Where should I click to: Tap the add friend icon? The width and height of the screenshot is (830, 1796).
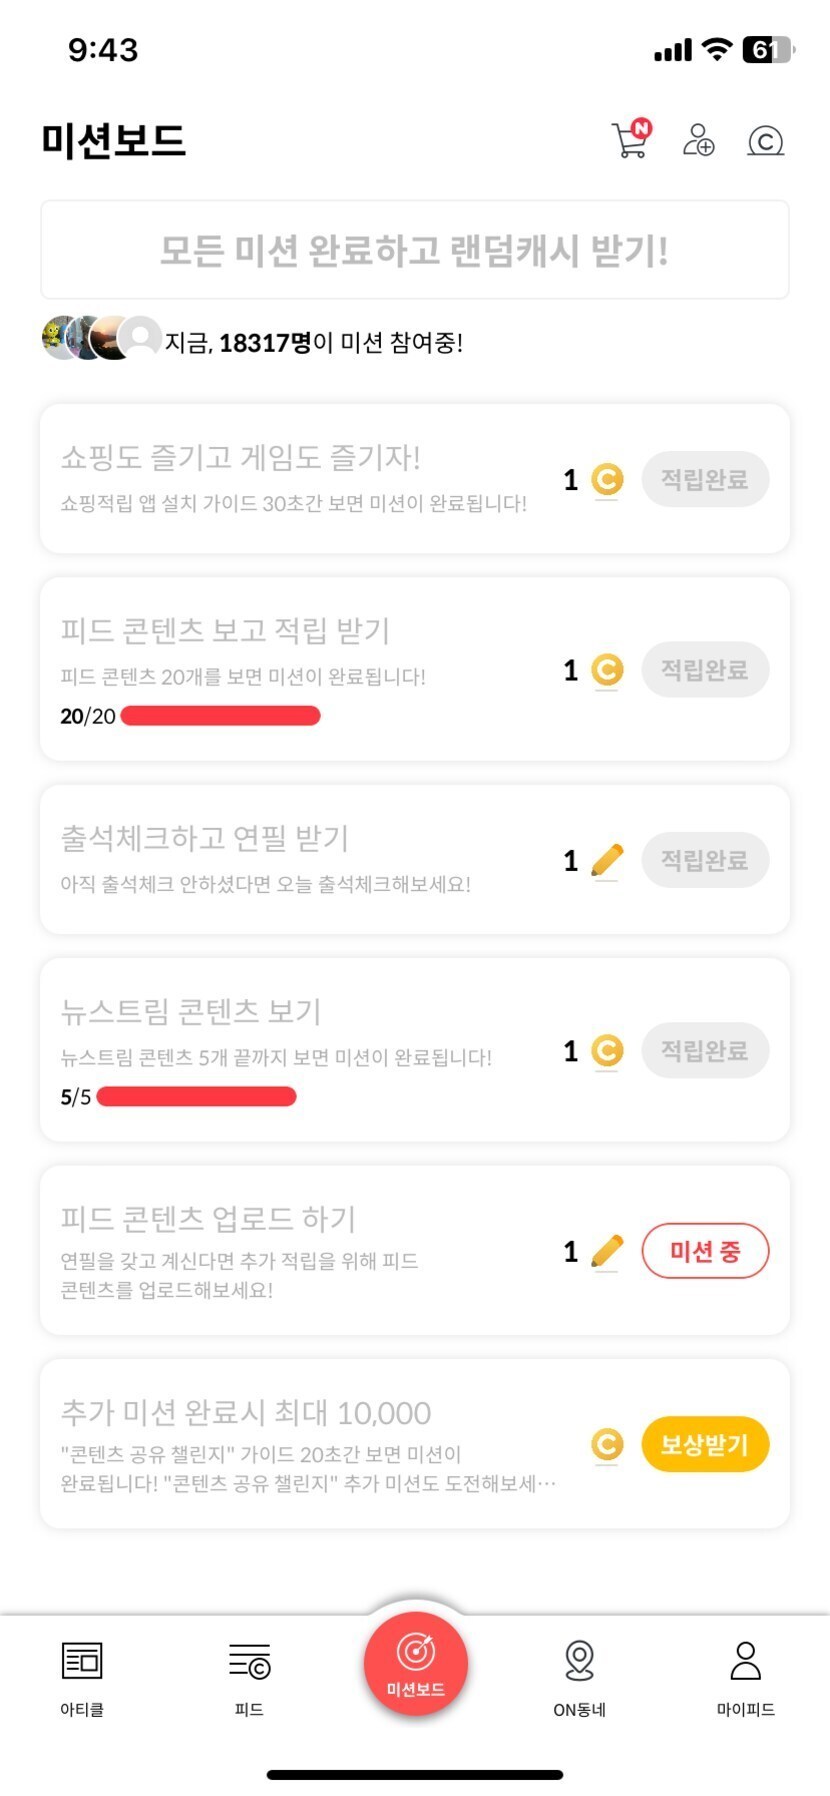click(x=698, y=141)
